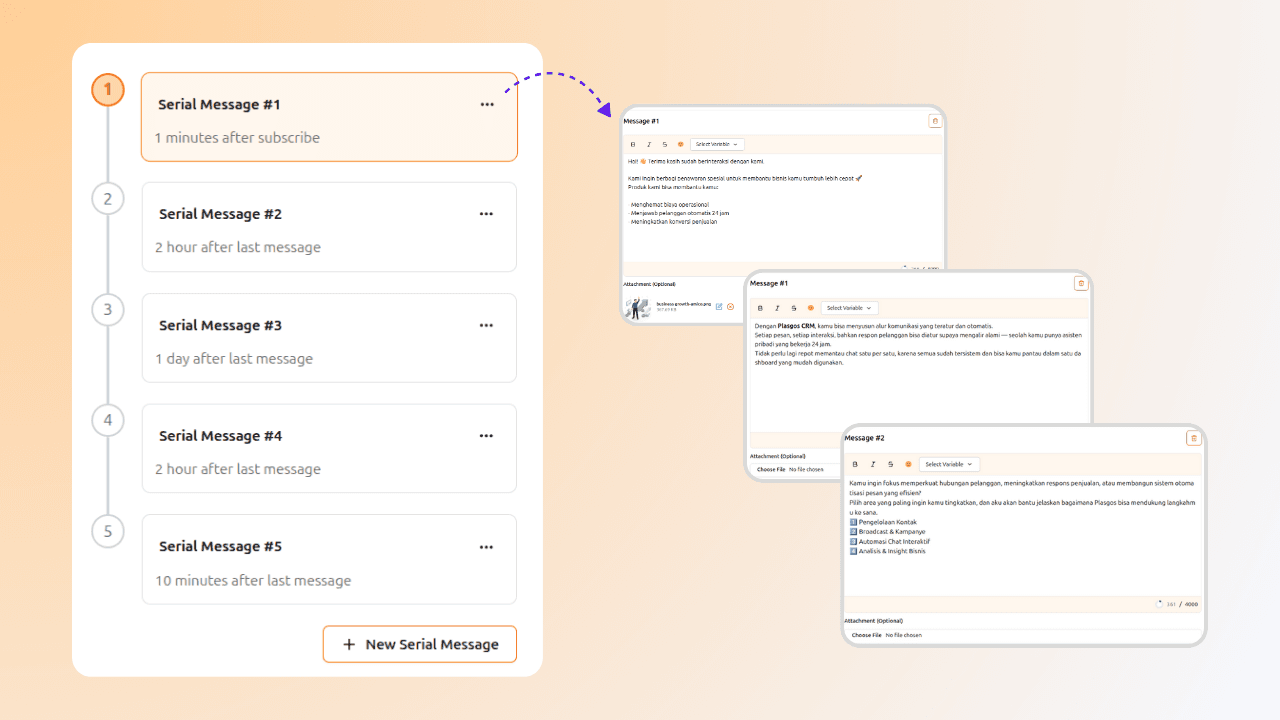The height and width of the screenshot is (720, 1280).
Task: Click the New Serial Message button
Action: click(420, 644)
